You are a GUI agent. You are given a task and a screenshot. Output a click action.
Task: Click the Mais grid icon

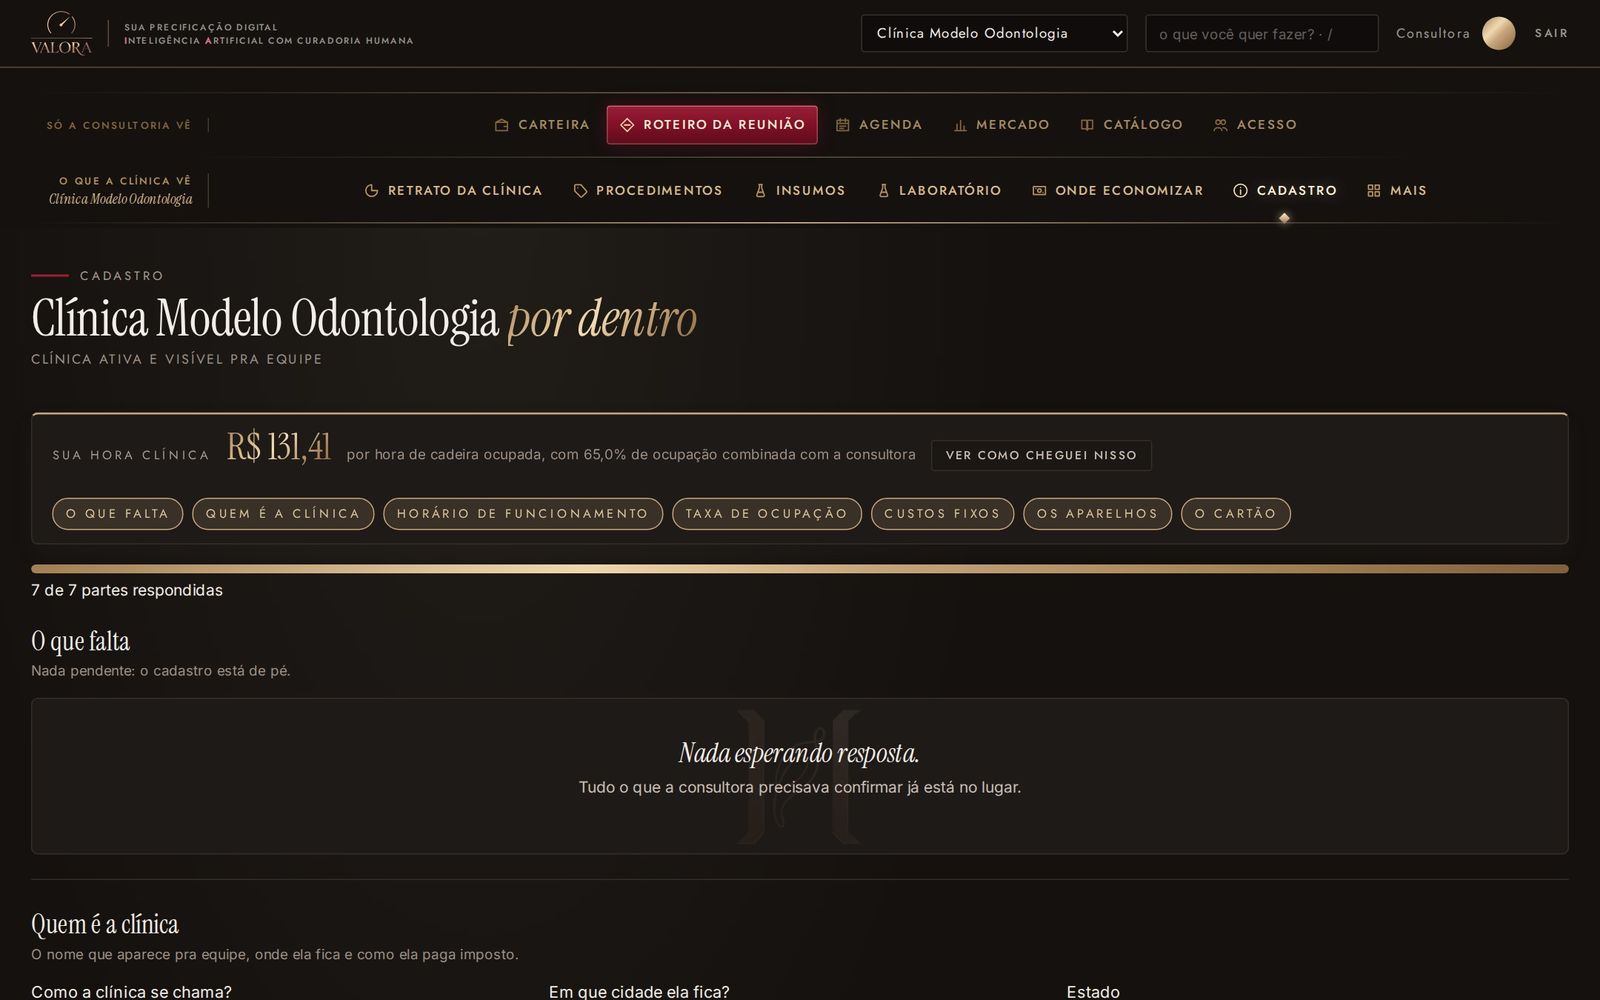click(1374, 191)
